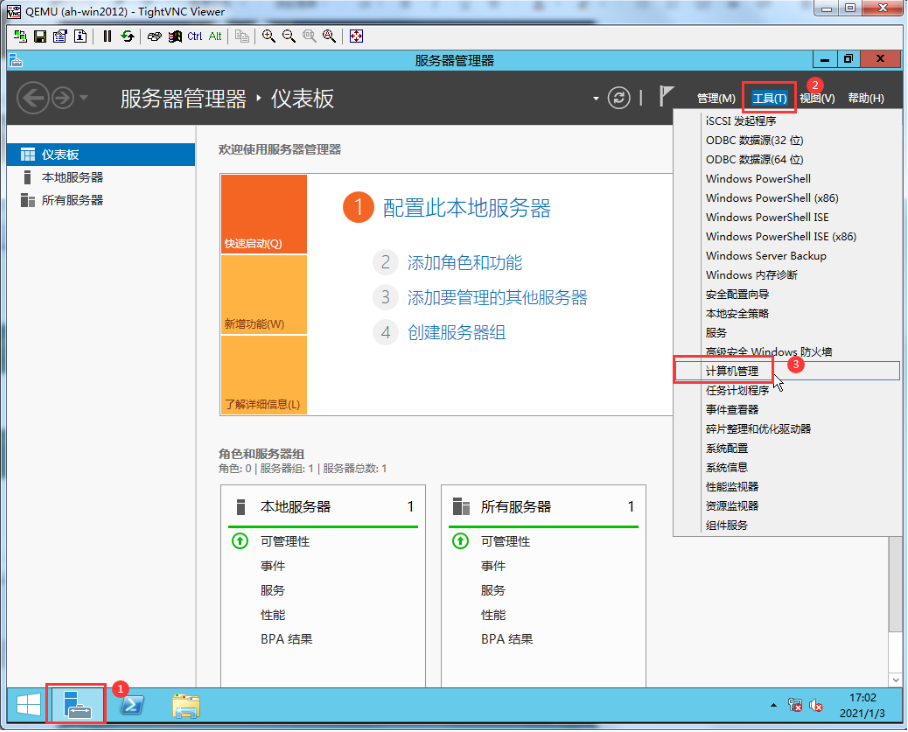The image size is (908, 732).
Task: Click the Server Manager refresh circle icon
Action: [x=620, y=97]
